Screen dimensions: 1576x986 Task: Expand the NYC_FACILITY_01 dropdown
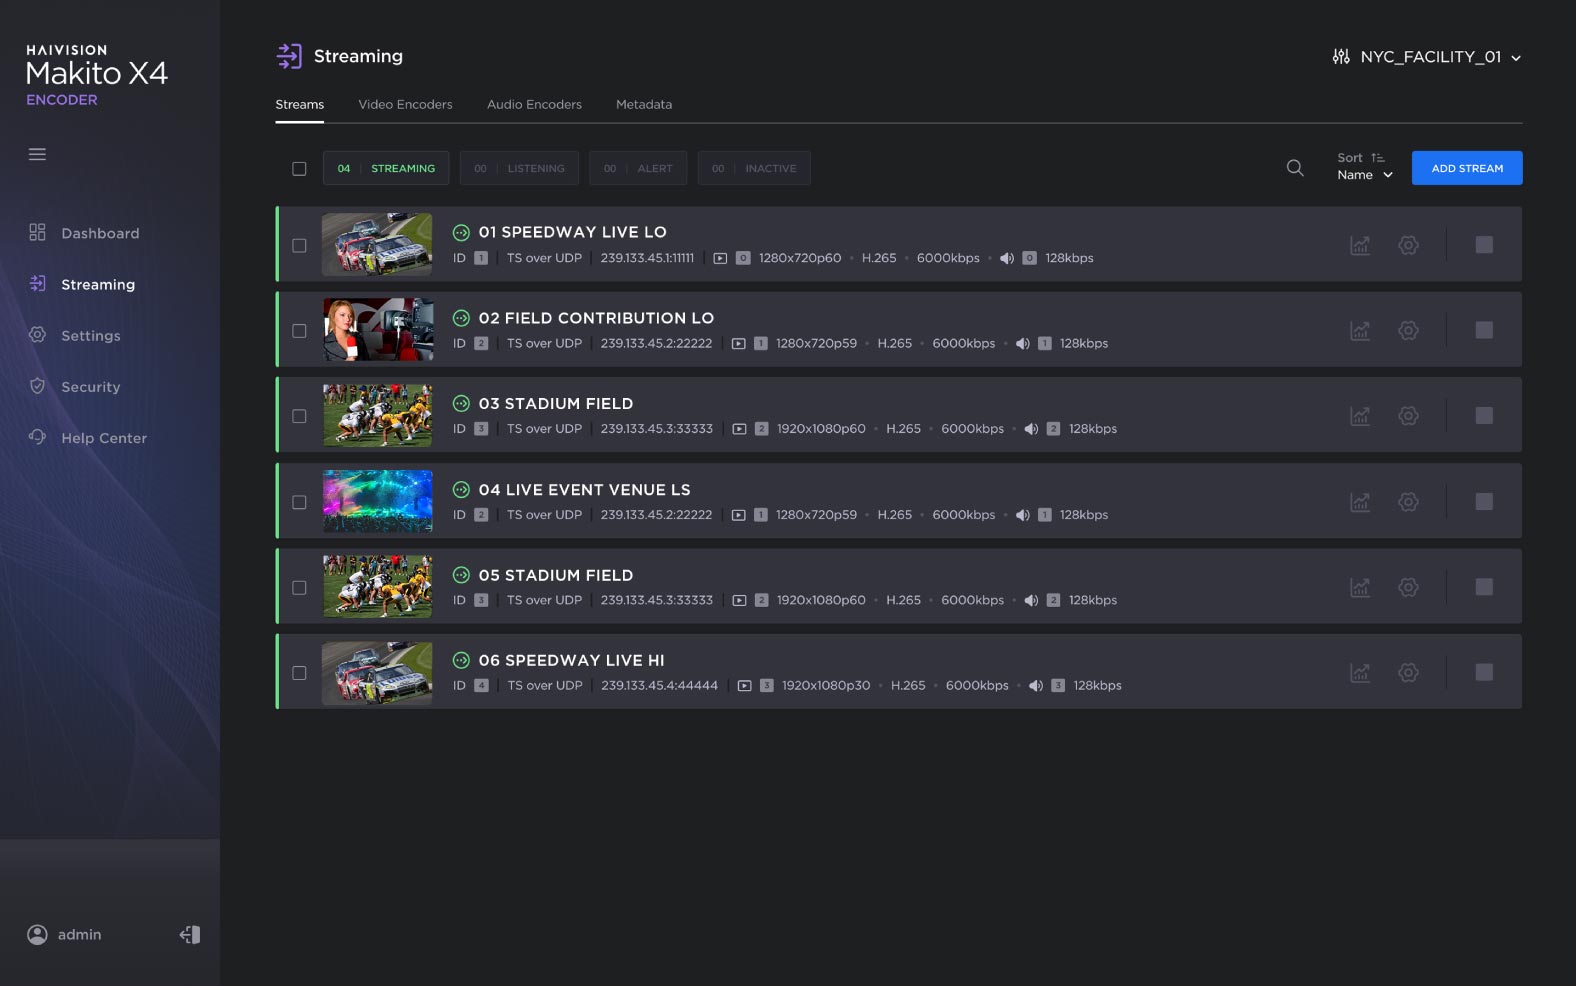coord(1427,57)
